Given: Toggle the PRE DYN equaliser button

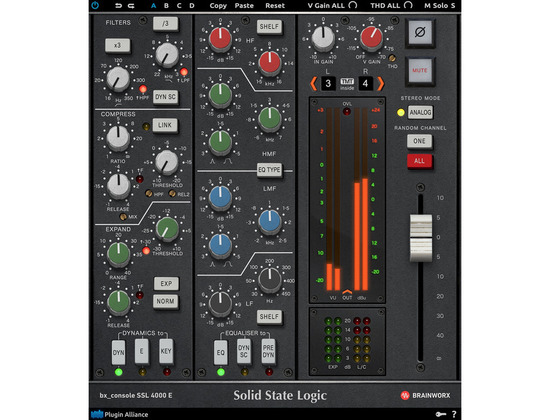Looking at the screenshot, I should (x=268, y=352).
